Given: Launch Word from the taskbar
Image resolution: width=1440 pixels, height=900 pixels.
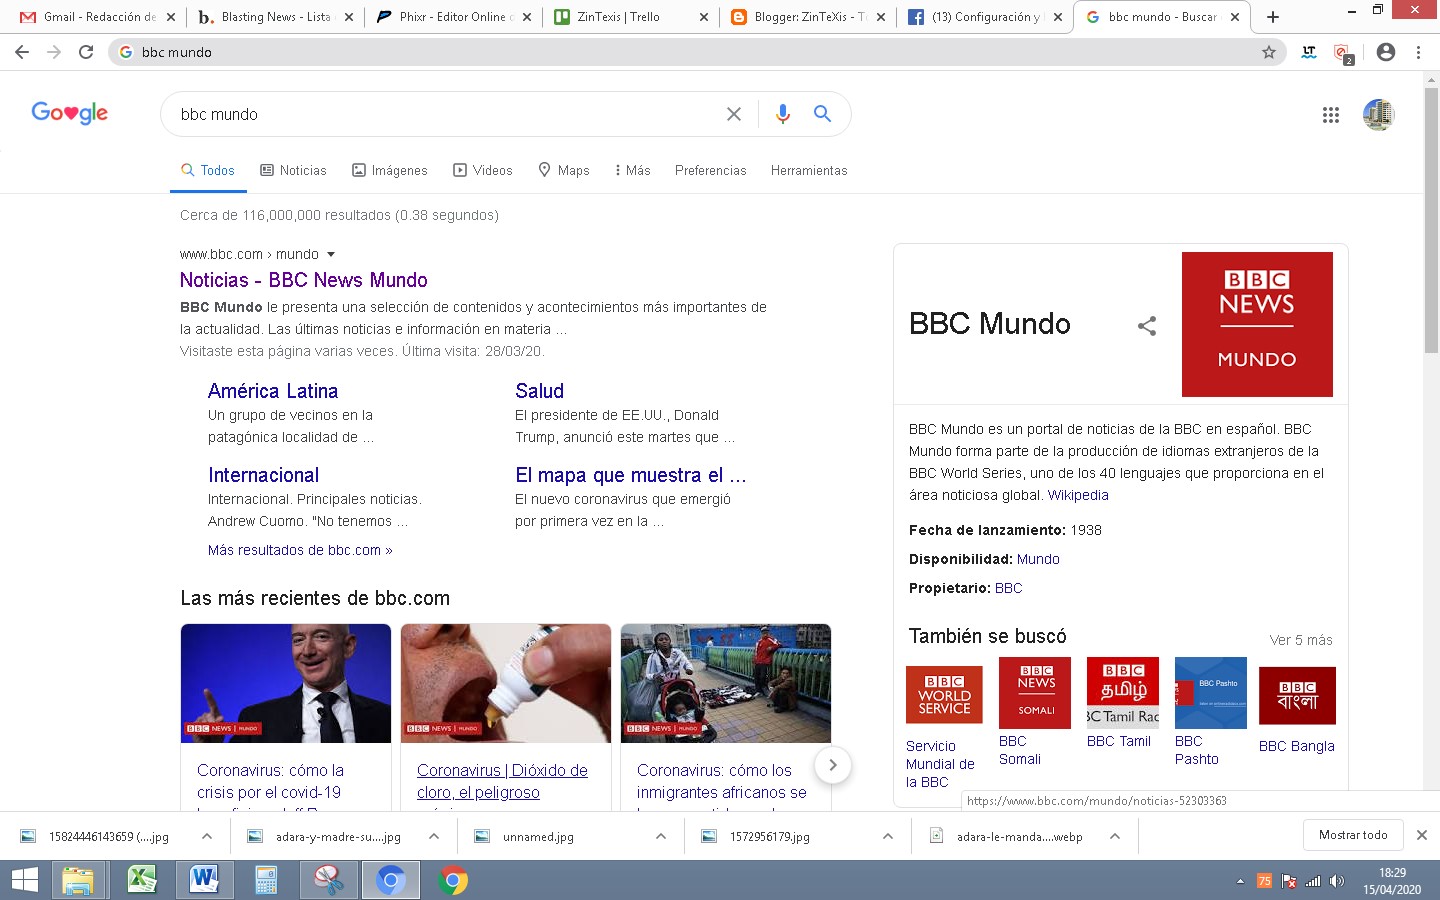Looking at the screenshot, I should [x=204, y=880].
